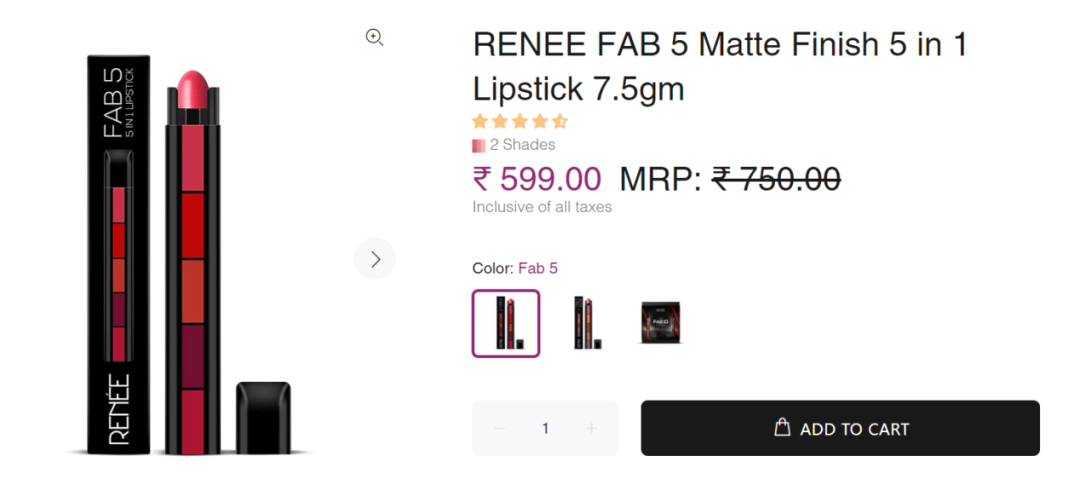Show the next product image with the arrow

point(375,259)
